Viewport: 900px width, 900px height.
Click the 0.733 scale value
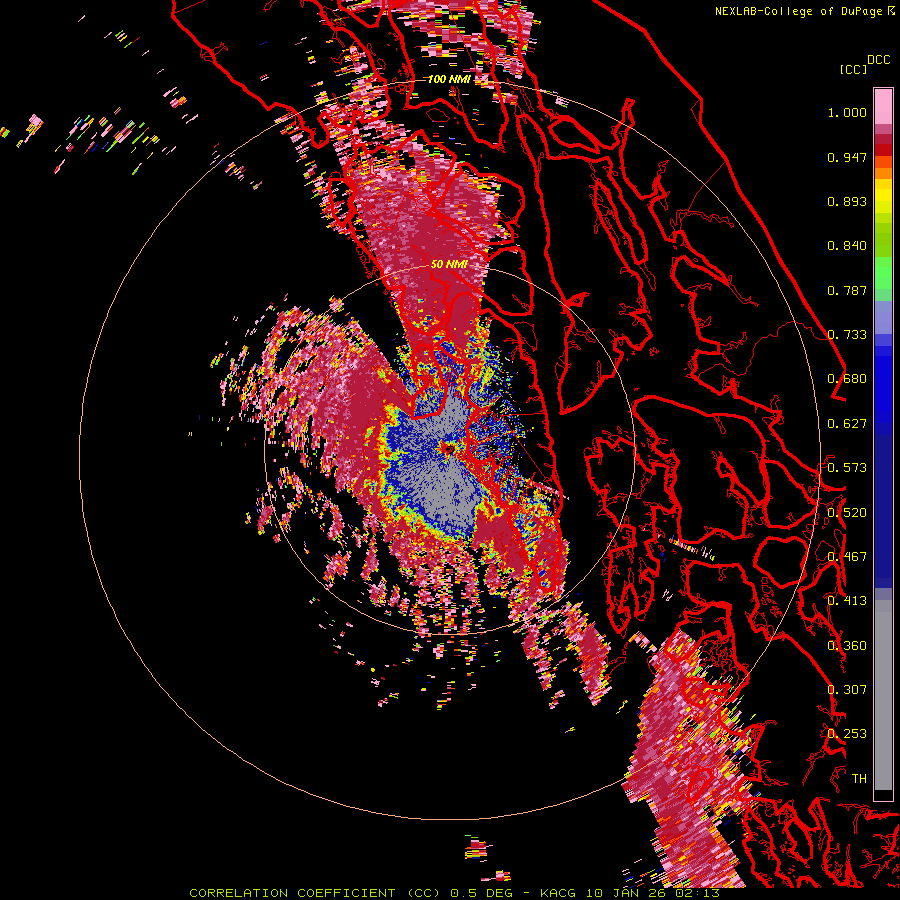coord(847,335)
